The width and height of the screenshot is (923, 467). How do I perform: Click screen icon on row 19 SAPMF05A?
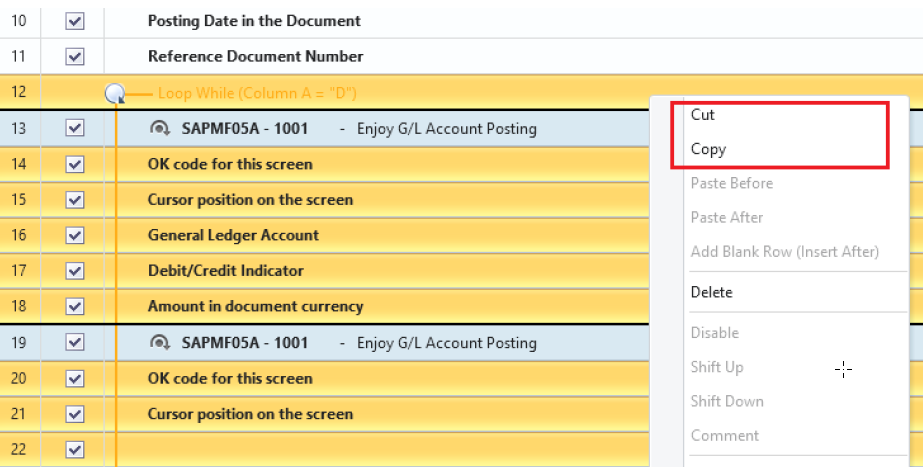(160, 343)
